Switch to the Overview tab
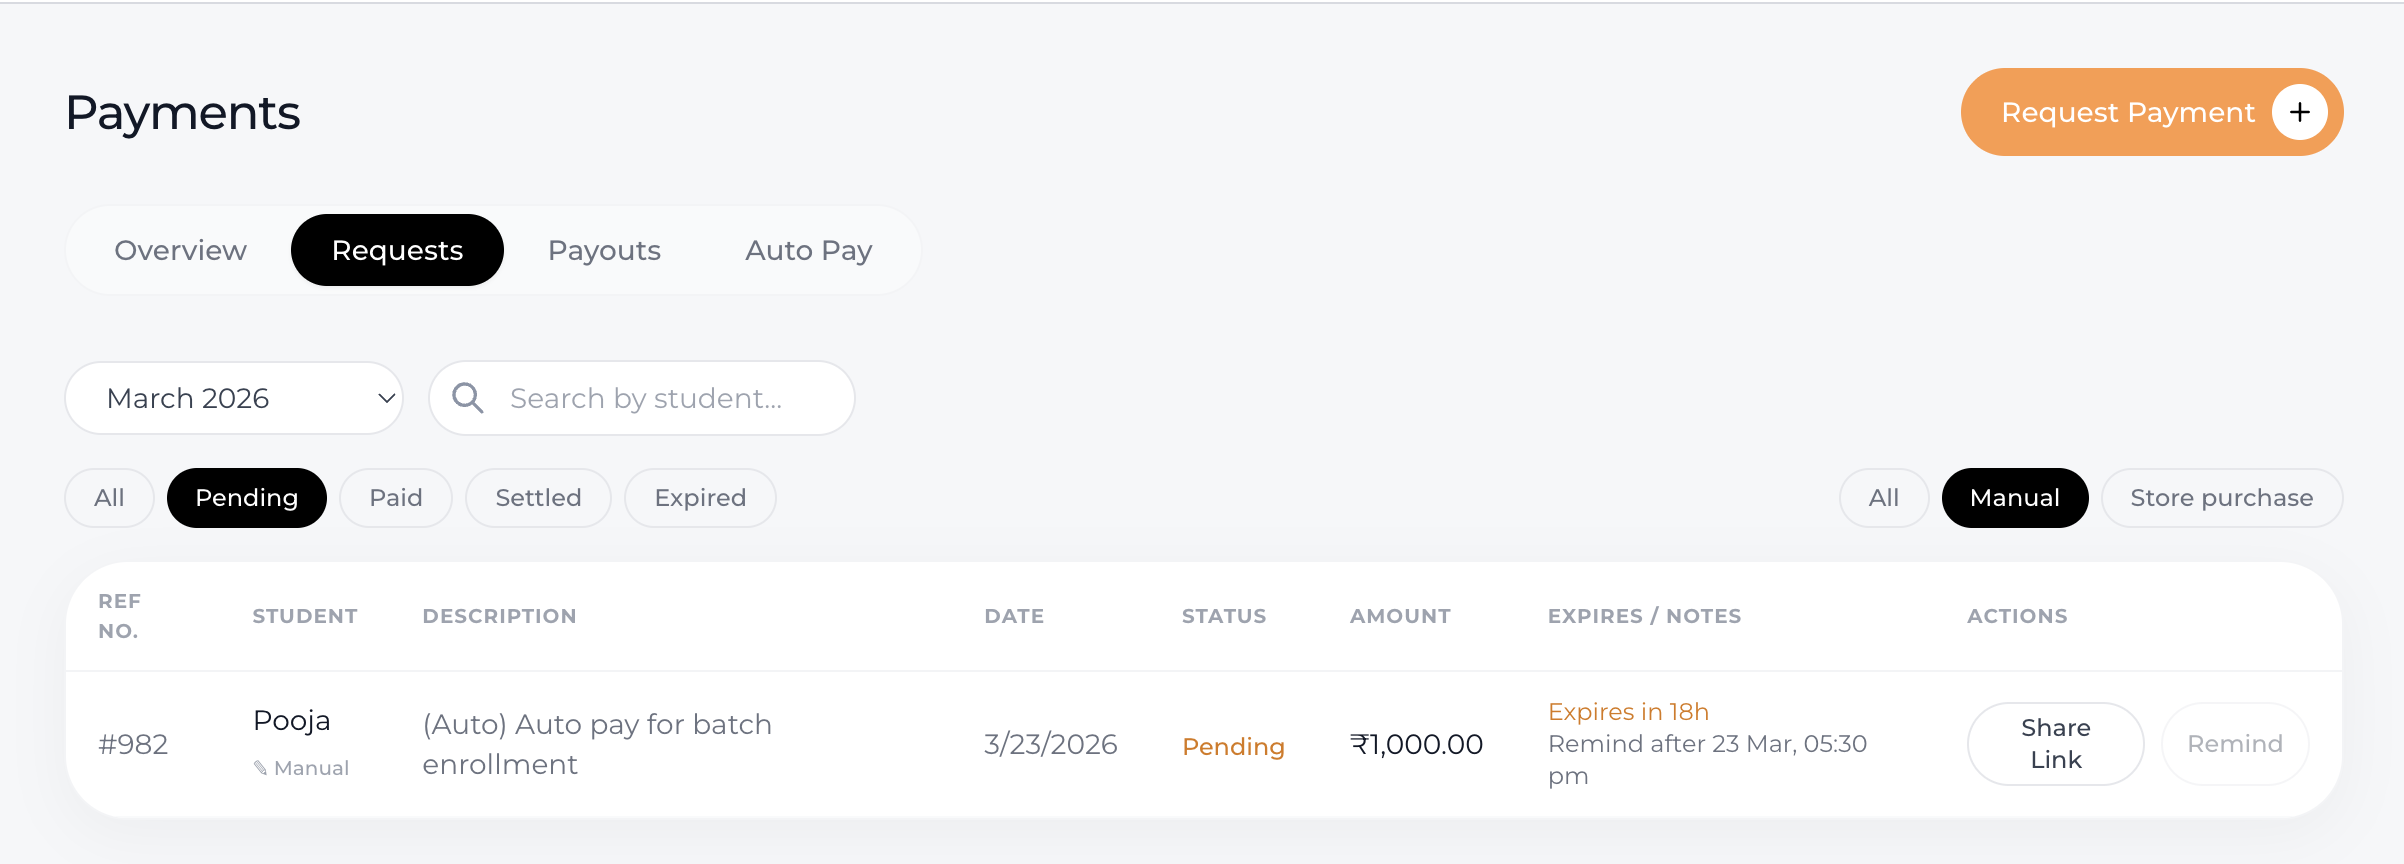The height and width of the screenshot is (864, 2404). click(x=180, y=250)
